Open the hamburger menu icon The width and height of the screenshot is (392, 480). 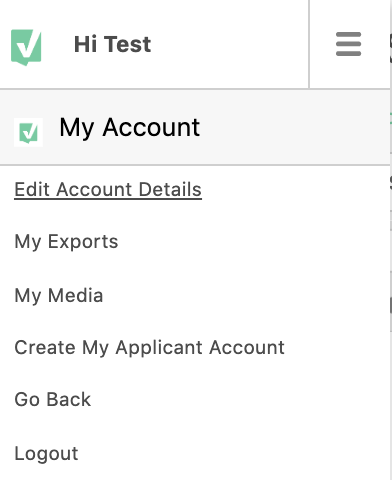click(x=348, y=44)
